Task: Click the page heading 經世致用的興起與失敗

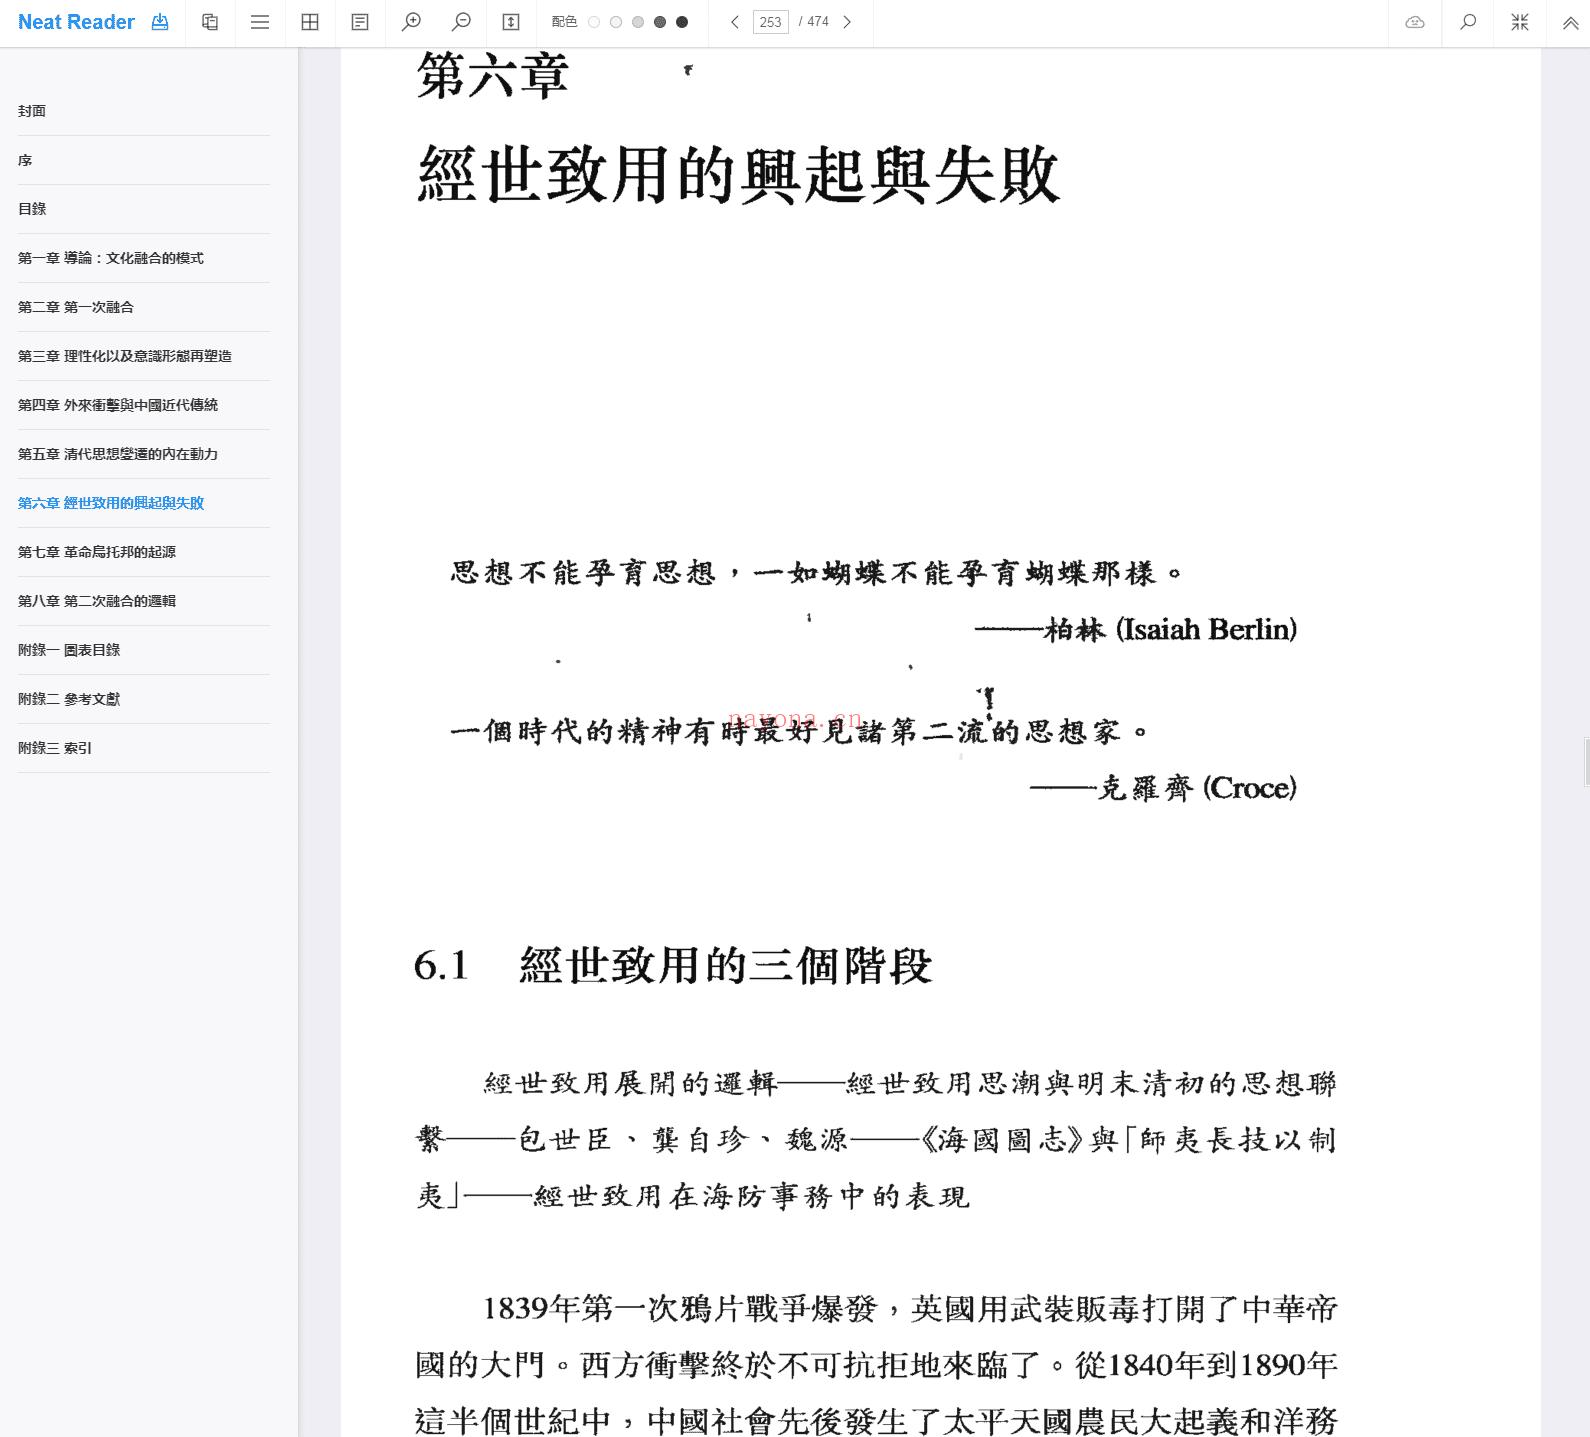Action: pos(738,175)
